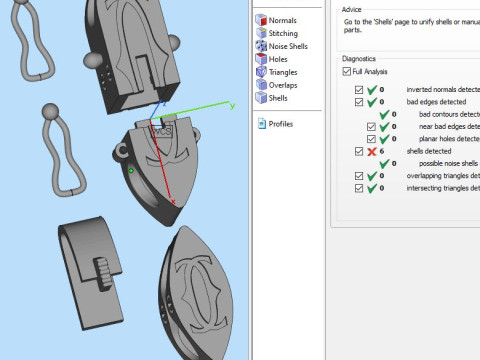Viewport: 480px width, 360px height.
Task: Click the green point on pendant model
Action: coord(131,171)
